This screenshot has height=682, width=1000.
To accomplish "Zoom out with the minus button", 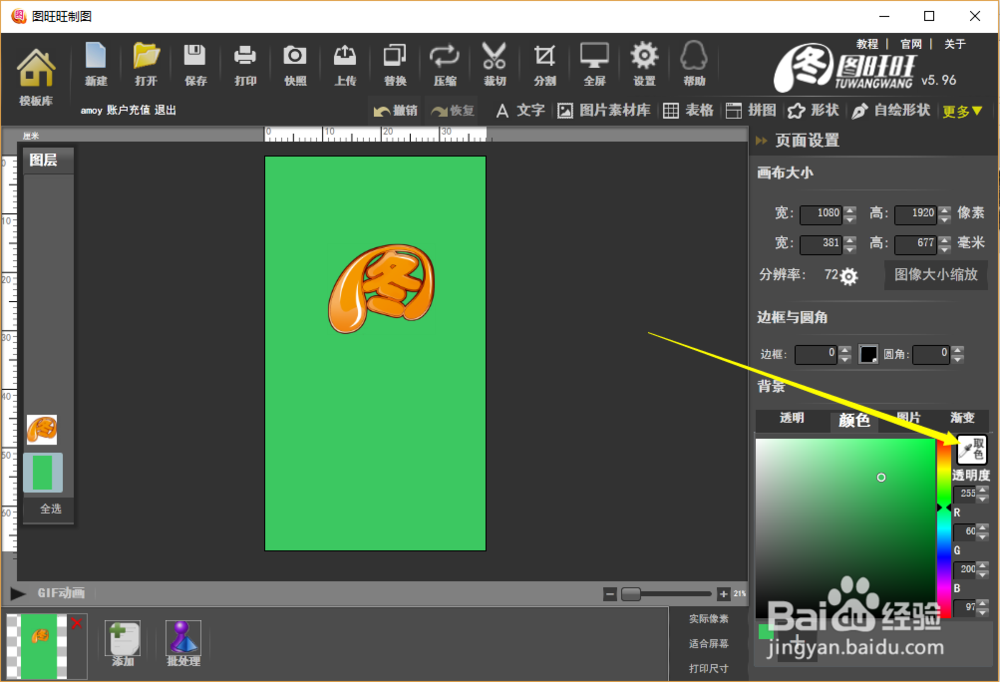I will click(610, 595).
